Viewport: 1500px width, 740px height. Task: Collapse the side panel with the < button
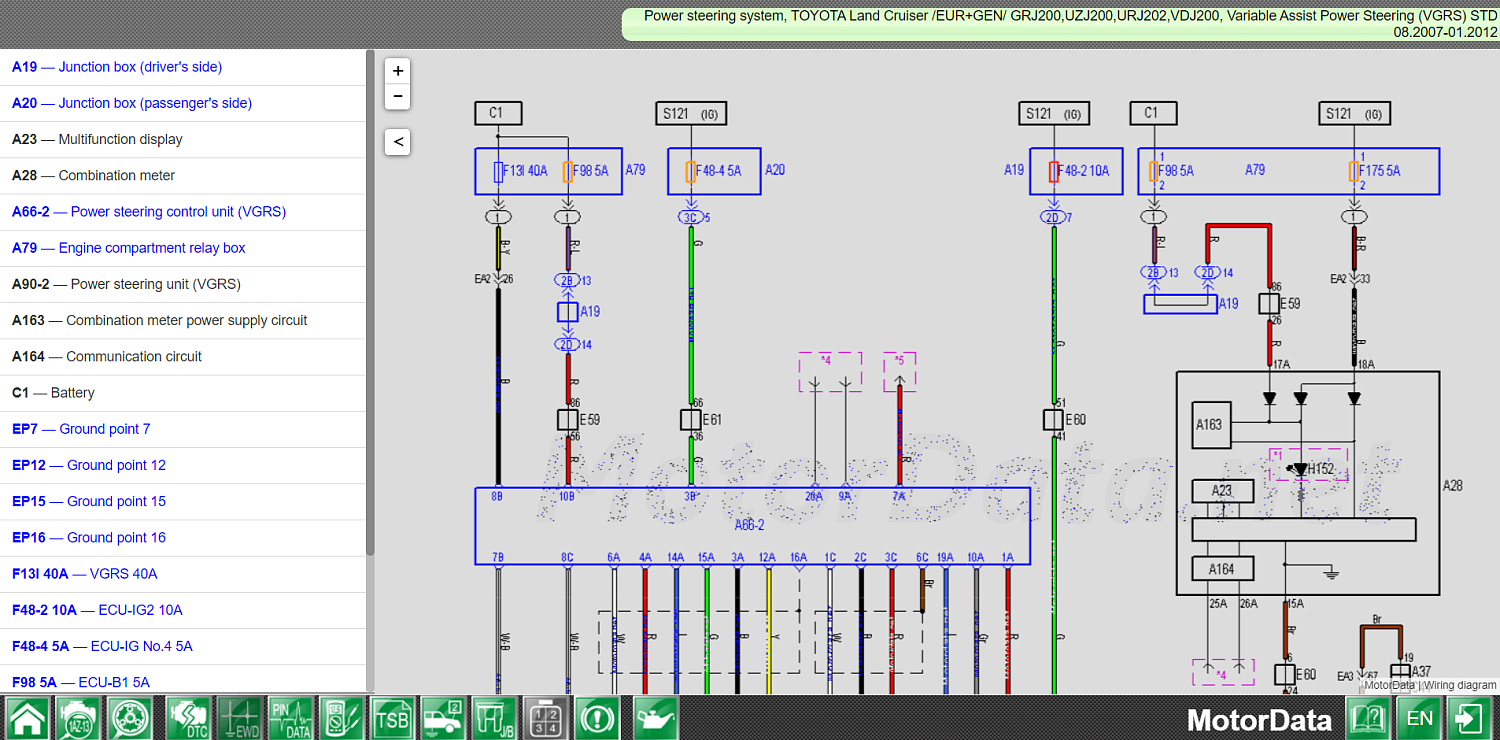(x=398, y=142)
